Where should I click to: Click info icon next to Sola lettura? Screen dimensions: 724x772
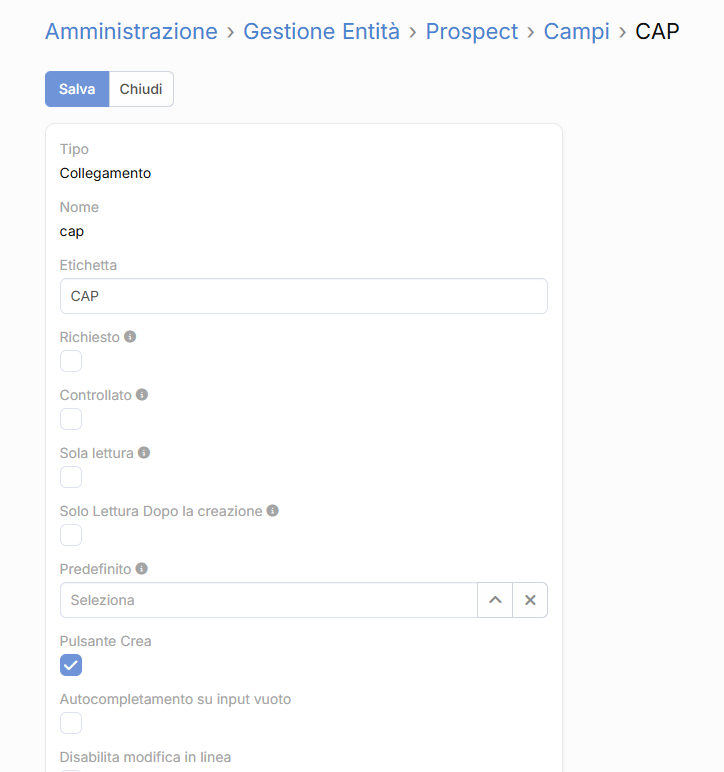click(x=144, y=453)
